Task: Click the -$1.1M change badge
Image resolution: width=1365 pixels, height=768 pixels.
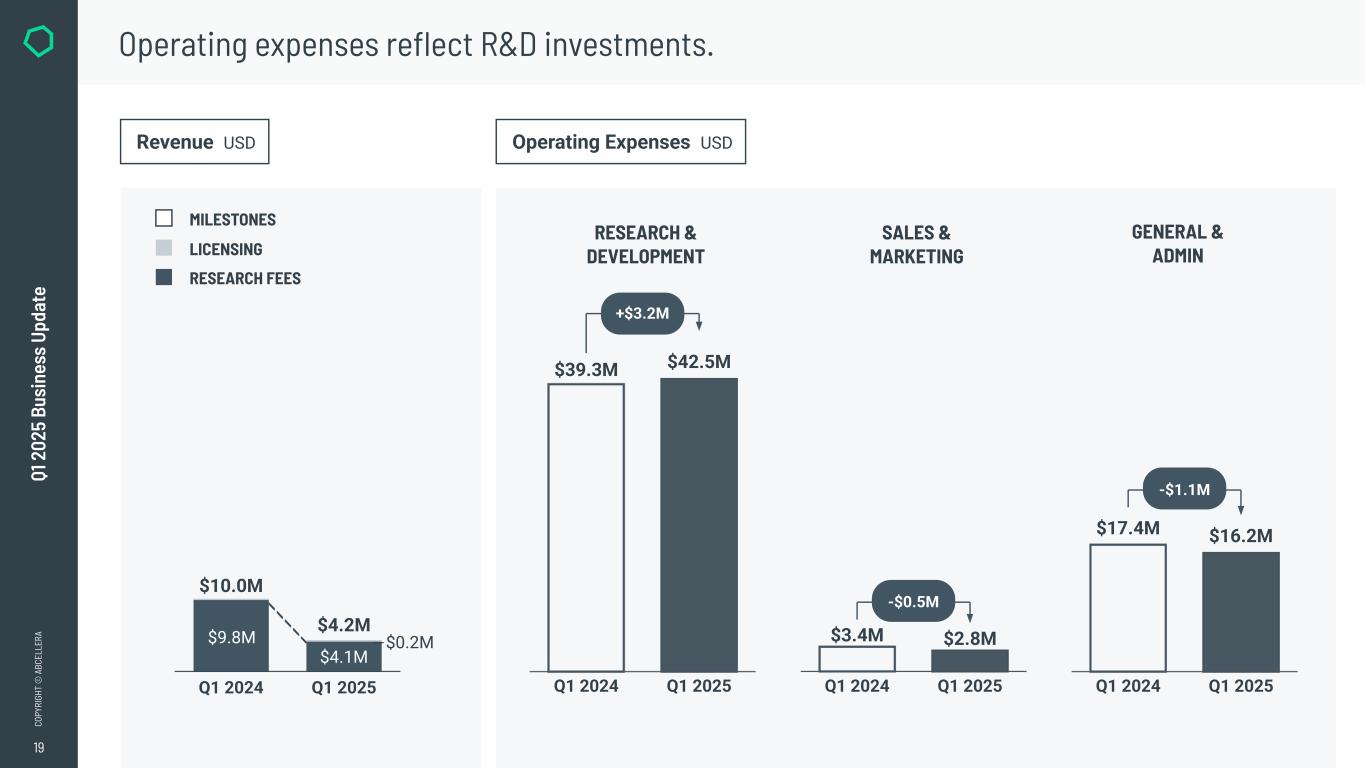Action: pos(1184,489)
